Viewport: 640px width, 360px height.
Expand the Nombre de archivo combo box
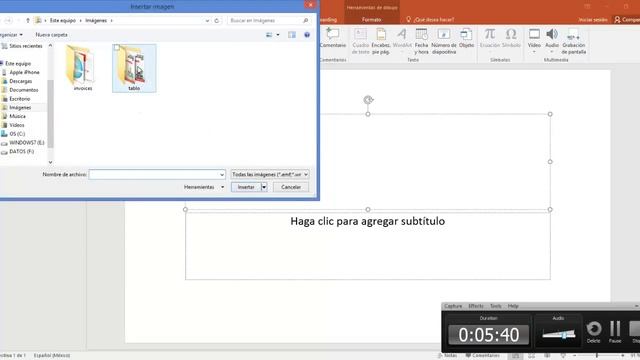point(222,175)
